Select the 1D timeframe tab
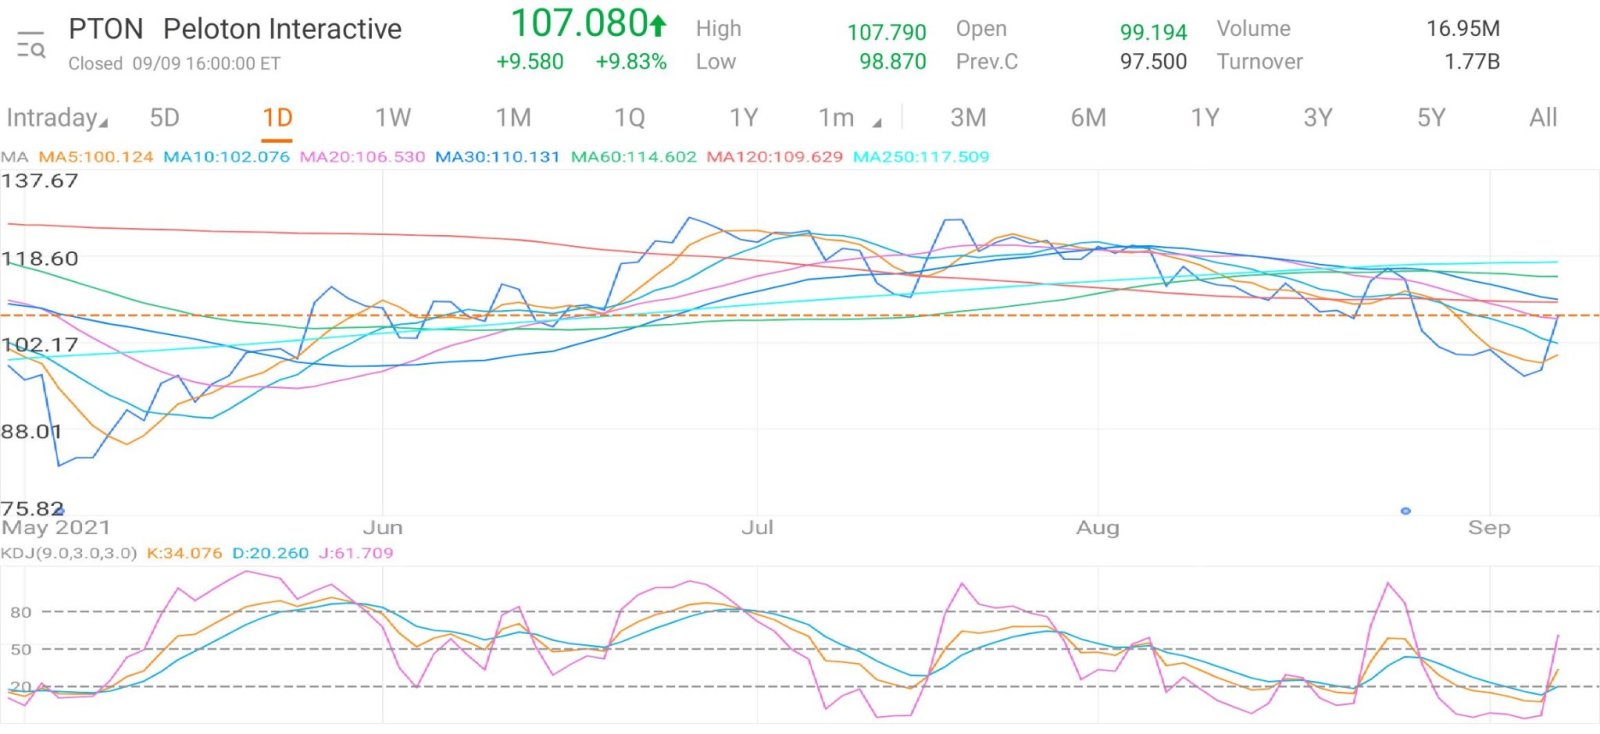 [x=277, y=118]
